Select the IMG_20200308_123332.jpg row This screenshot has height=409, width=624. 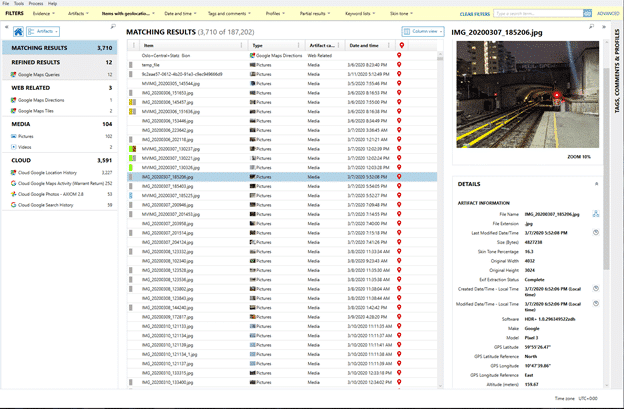click(x=282, y=251)
